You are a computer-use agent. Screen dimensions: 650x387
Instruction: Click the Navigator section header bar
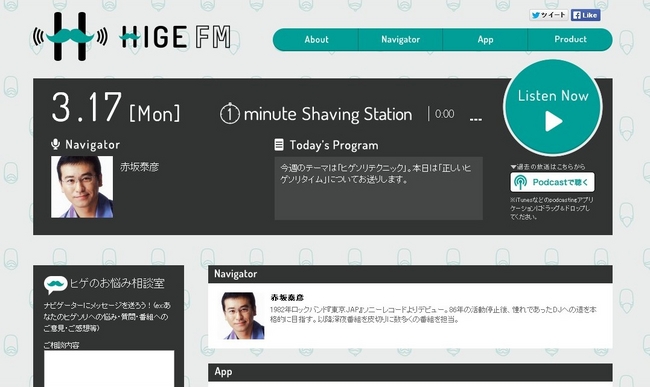click(410, 274)
